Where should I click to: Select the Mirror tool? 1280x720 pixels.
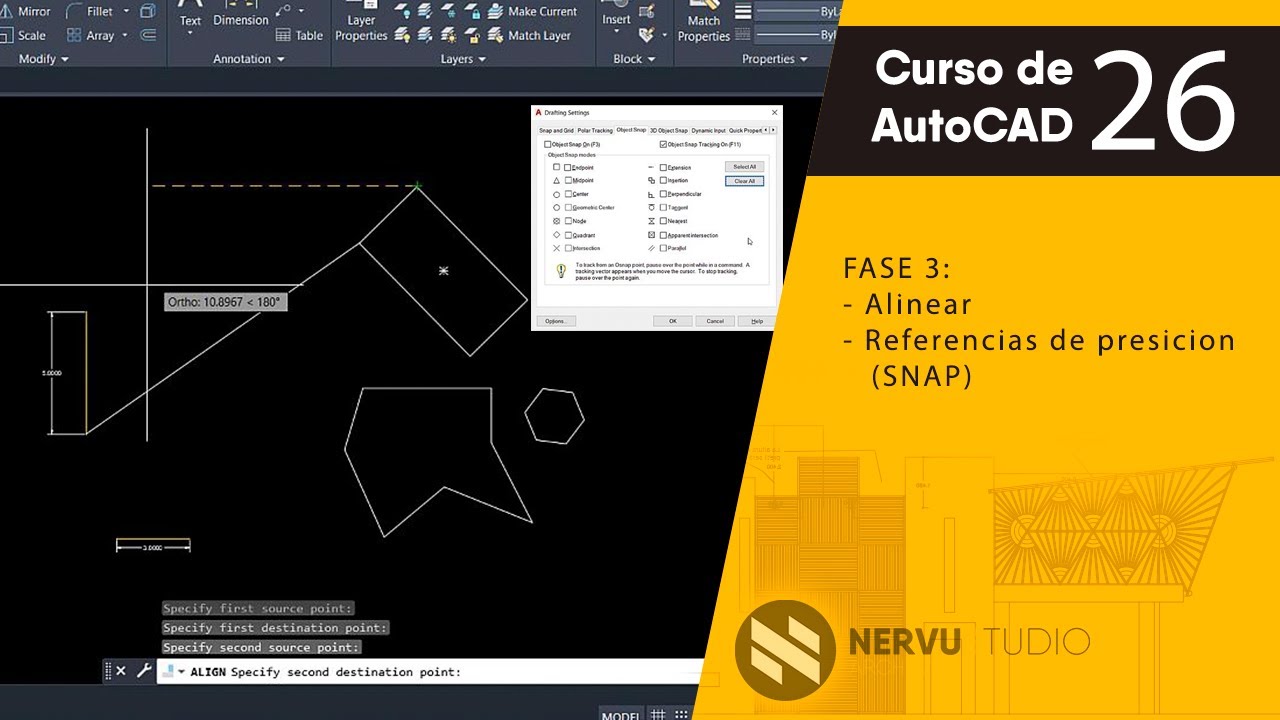[x=26, y=11]
